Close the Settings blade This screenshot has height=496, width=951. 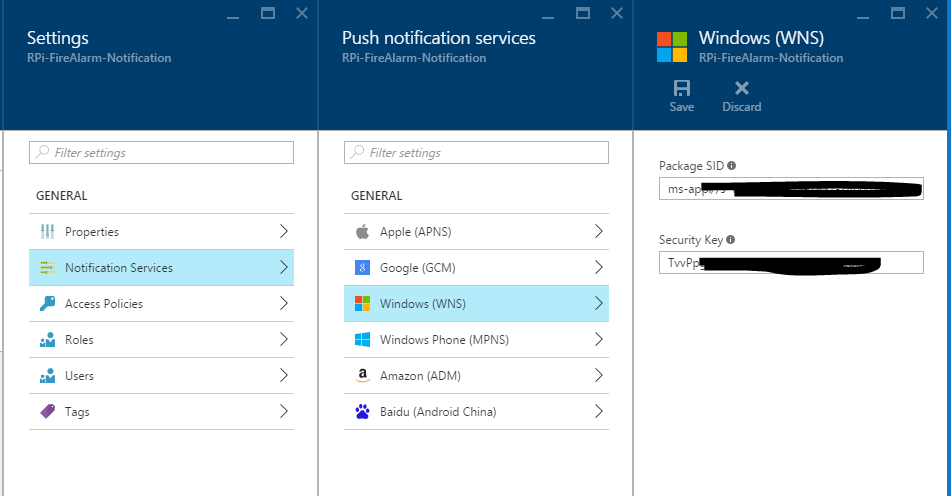point(301,13)
